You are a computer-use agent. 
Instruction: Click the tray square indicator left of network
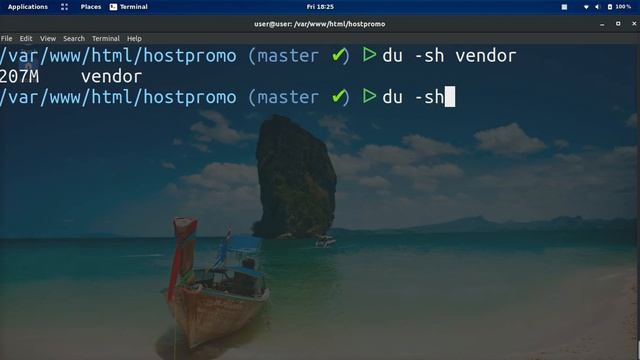tap(564, 7)
